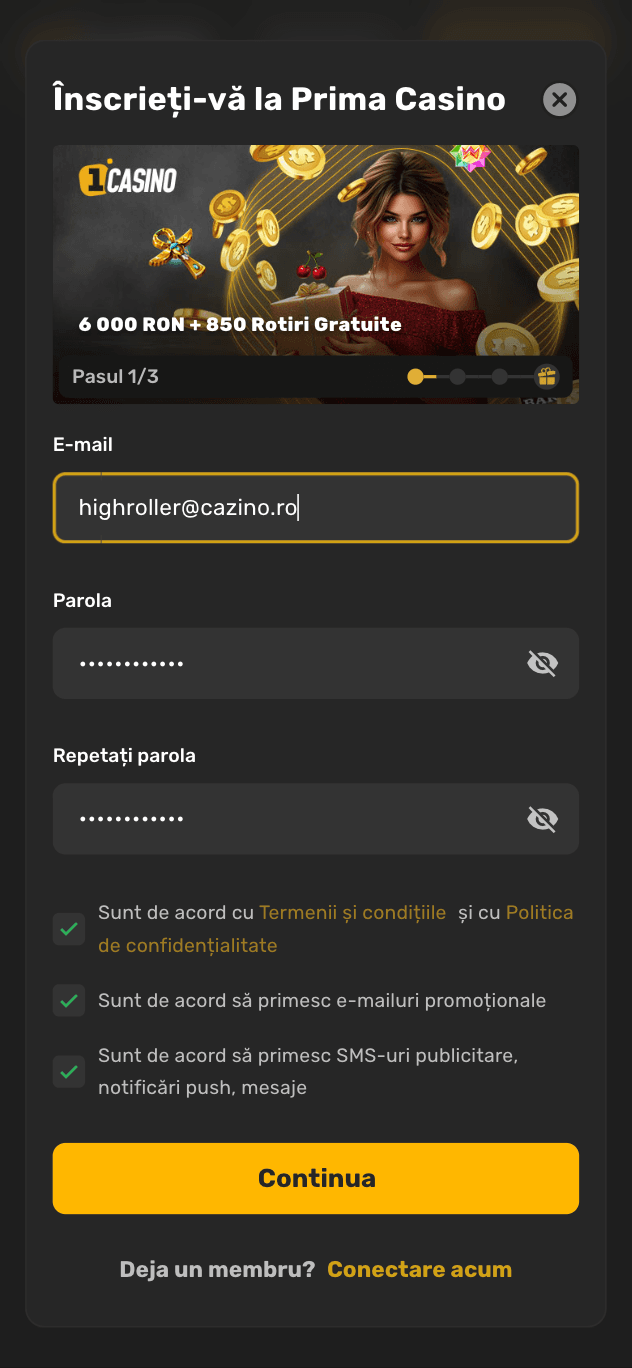Click the gift icon on progress bar
Image resolution: width=632 pixels, height=1368 pixels.
point(546,377)
